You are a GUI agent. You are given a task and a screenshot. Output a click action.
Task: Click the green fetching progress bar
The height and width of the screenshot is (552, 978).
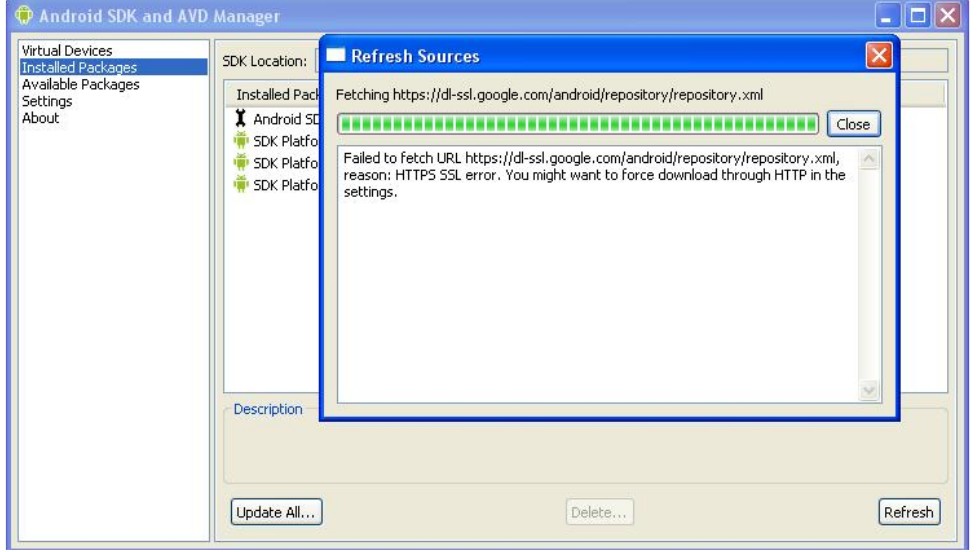[x=578, y=124]
